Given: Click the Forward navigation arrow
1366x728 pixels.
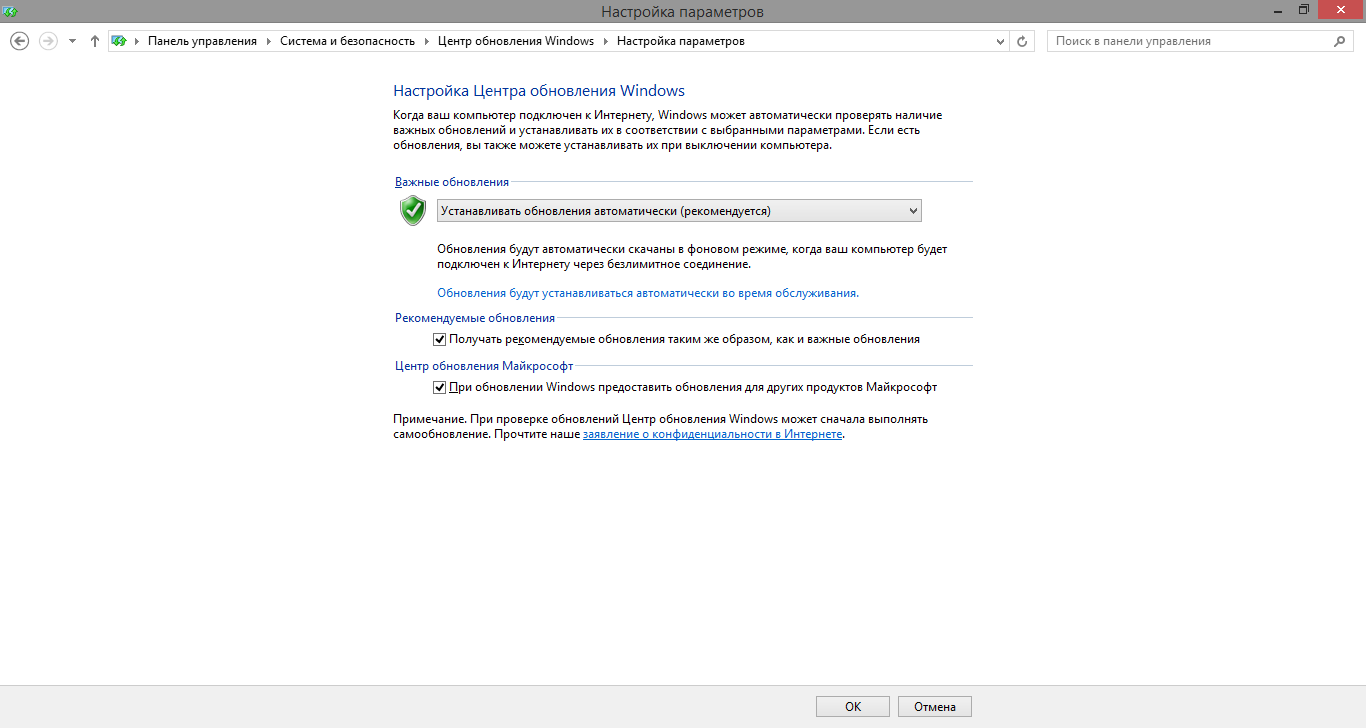Looking at the screenshot, I should point(47,41).
